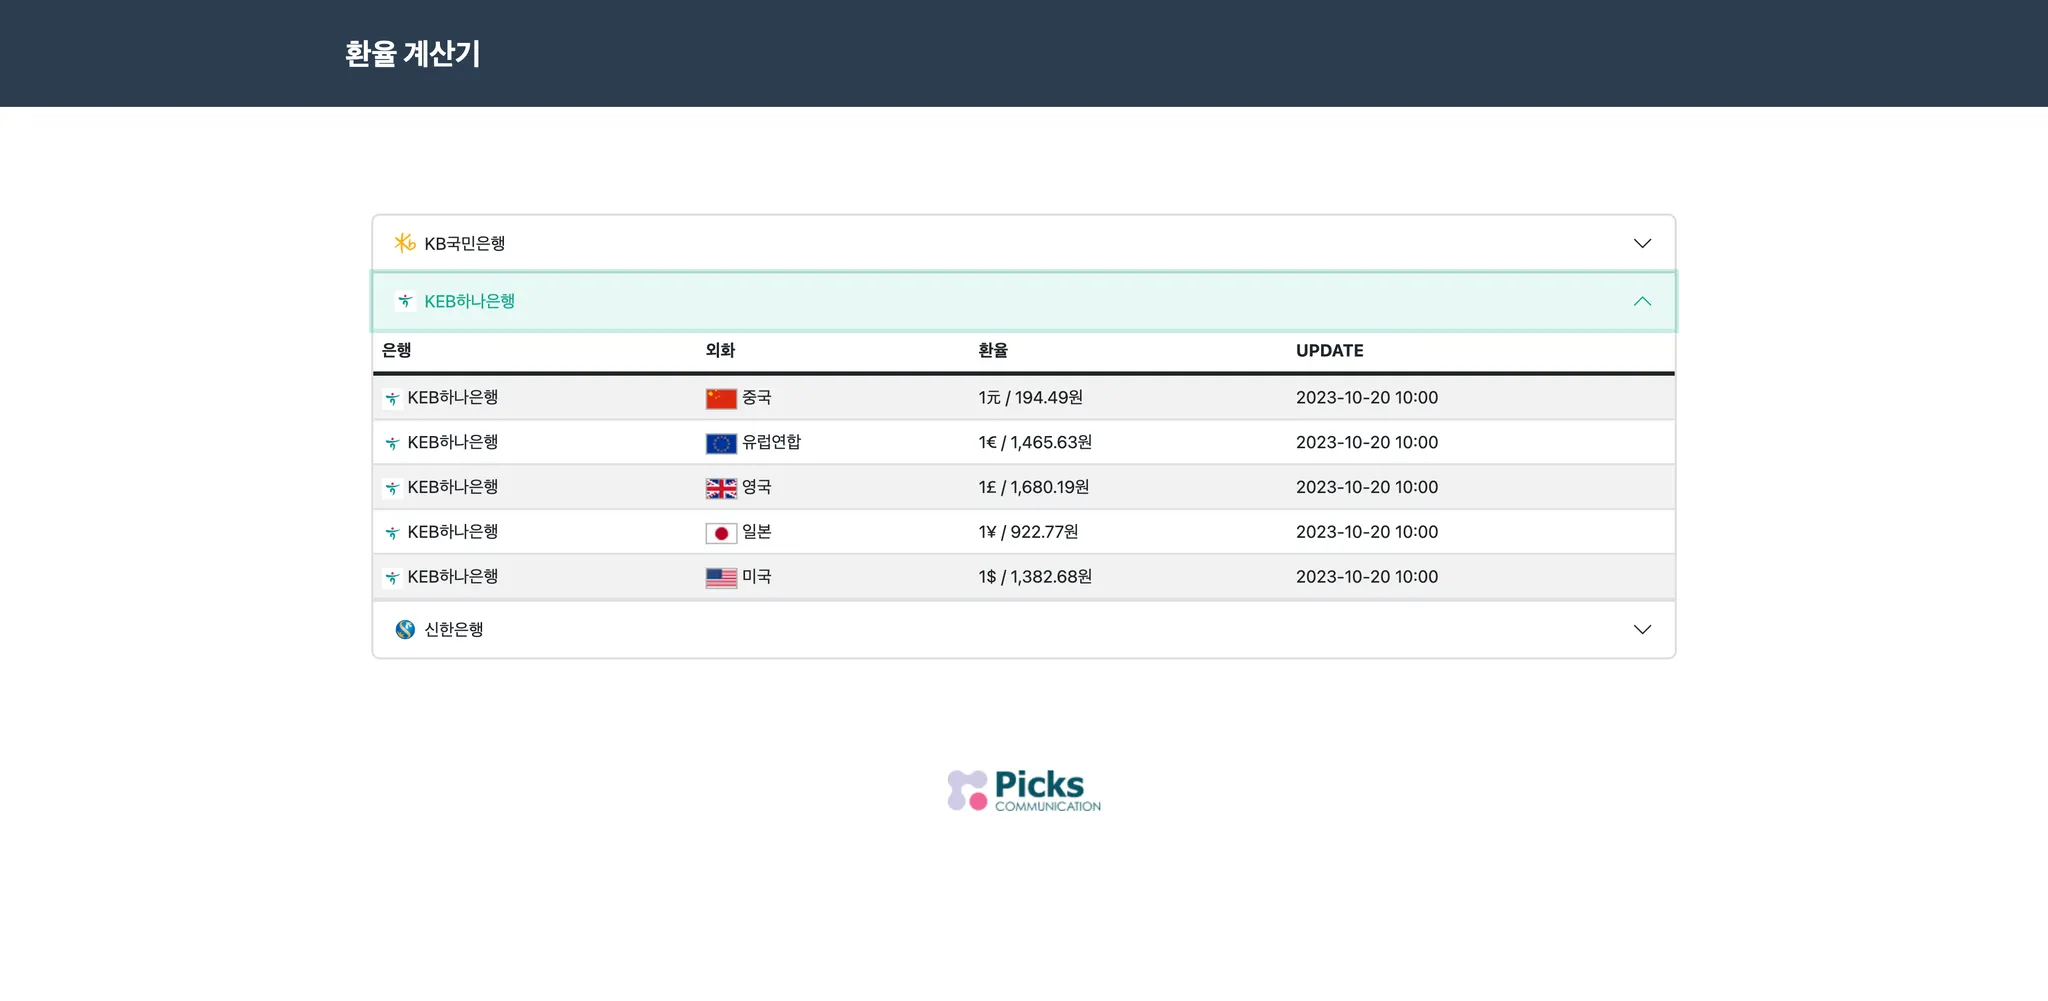Image resolution: width=2048 pixels, height=1001 pixels.
Task: Click the KEB하나은행 name in the 일본 row
Action: click(453, 532)
